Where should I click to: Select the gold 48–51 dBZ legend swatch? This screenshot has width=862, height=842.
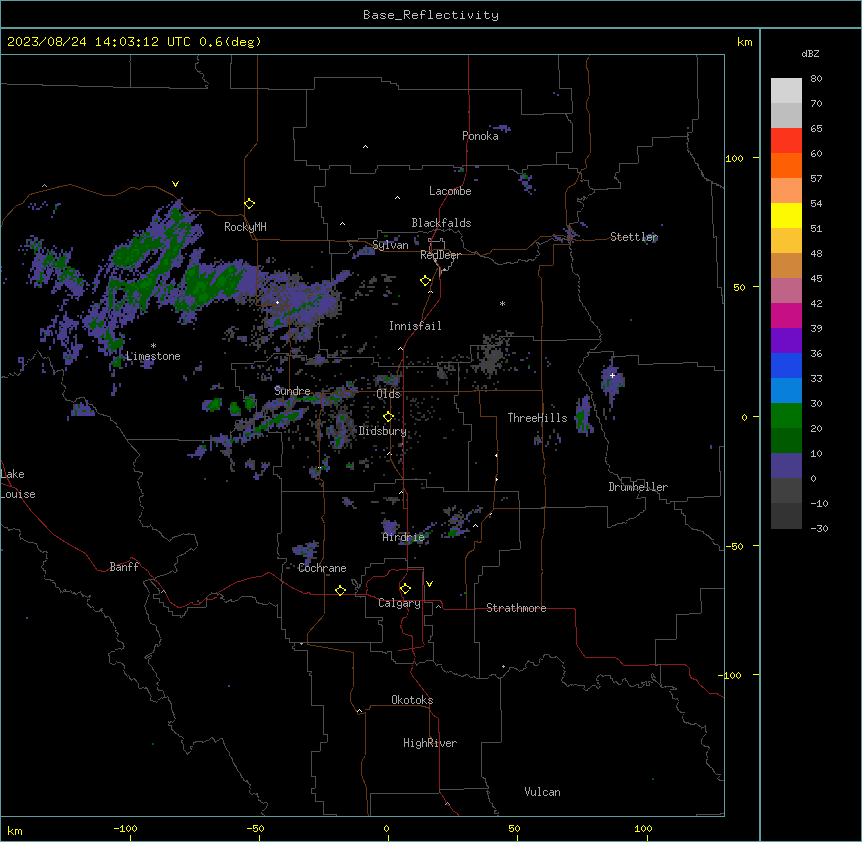click(x=786, y=241)
